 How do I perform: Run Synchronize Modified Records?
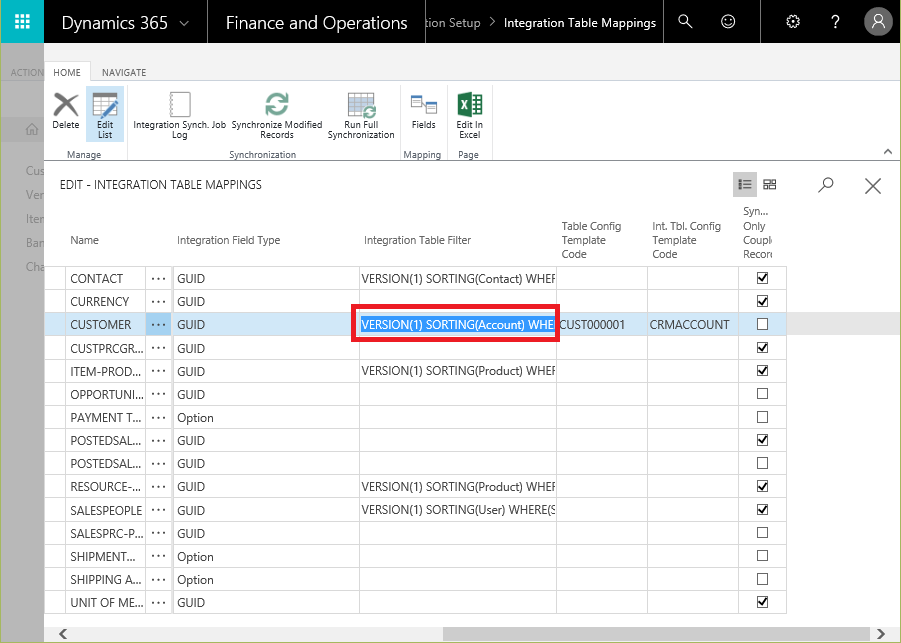click(x=277, y=115)
